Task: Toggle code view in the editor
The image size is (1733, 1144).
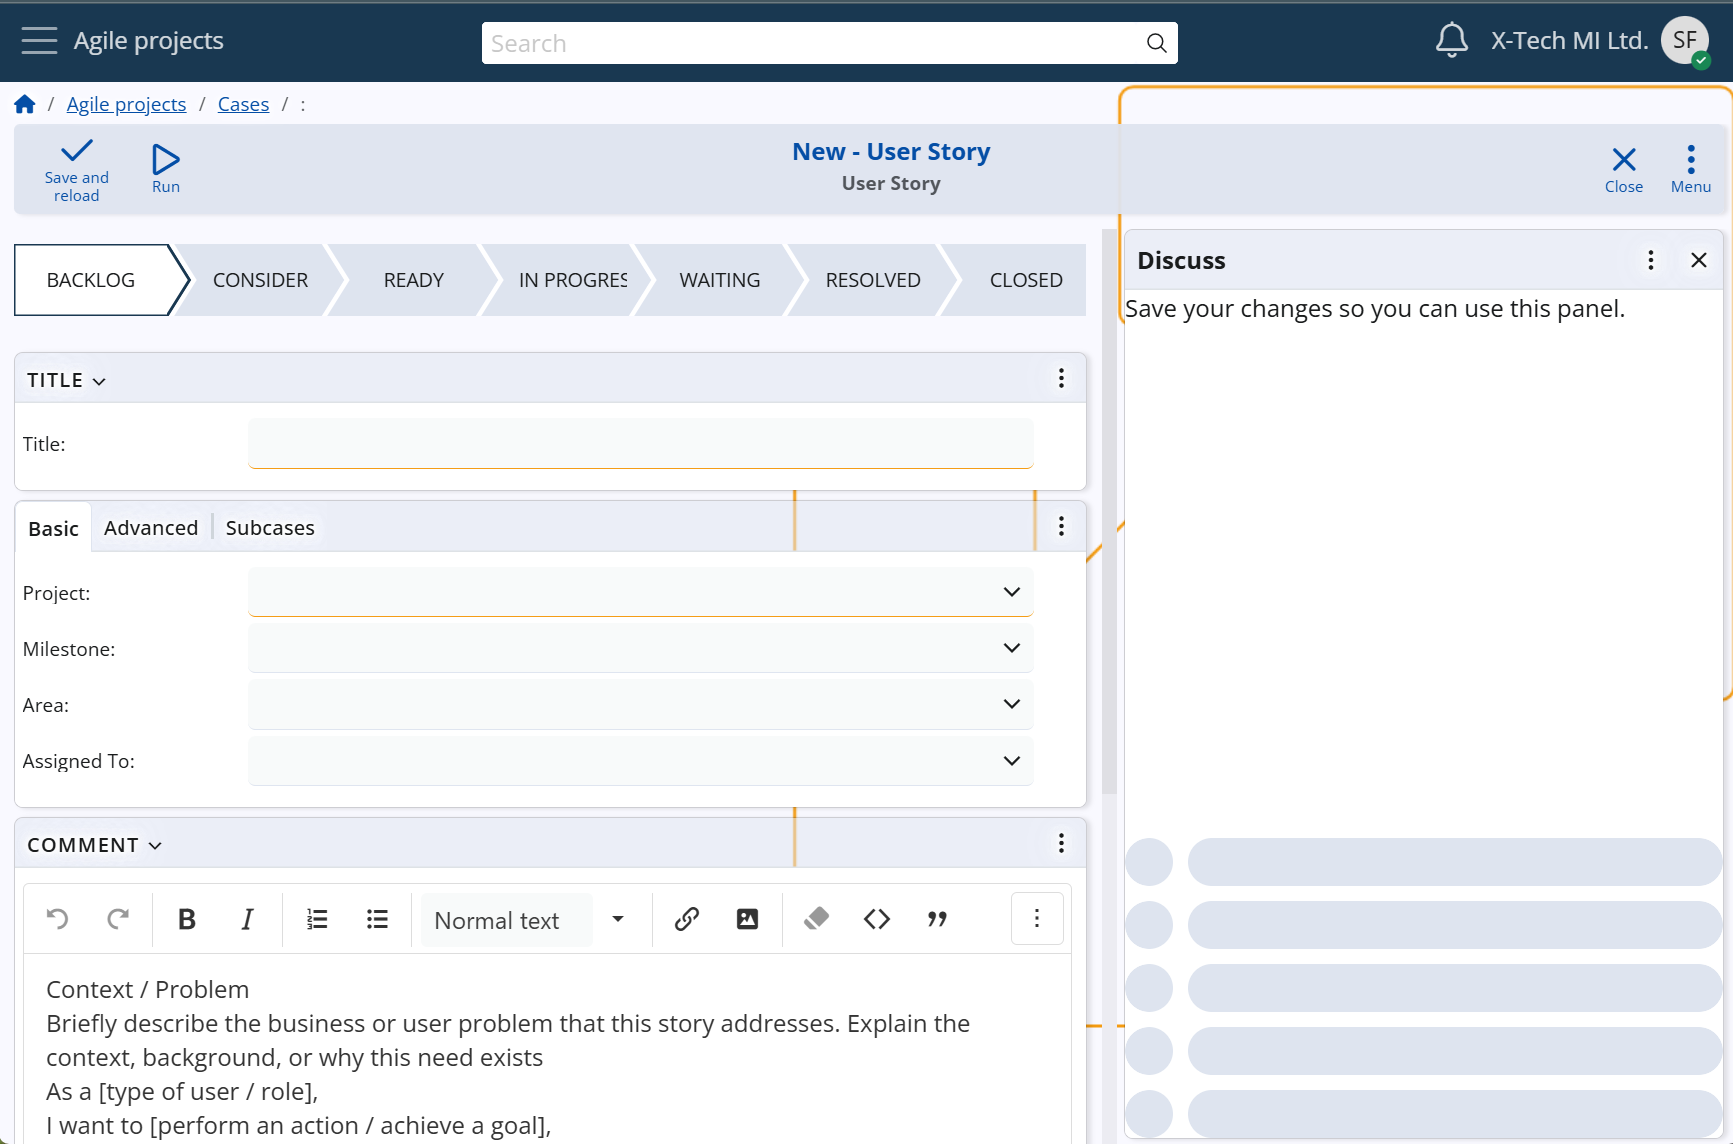Action: [876, 919]
